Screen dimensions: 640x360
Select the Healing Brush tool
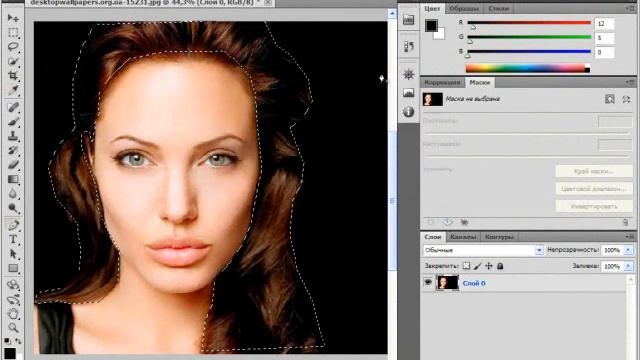[13, 107]
